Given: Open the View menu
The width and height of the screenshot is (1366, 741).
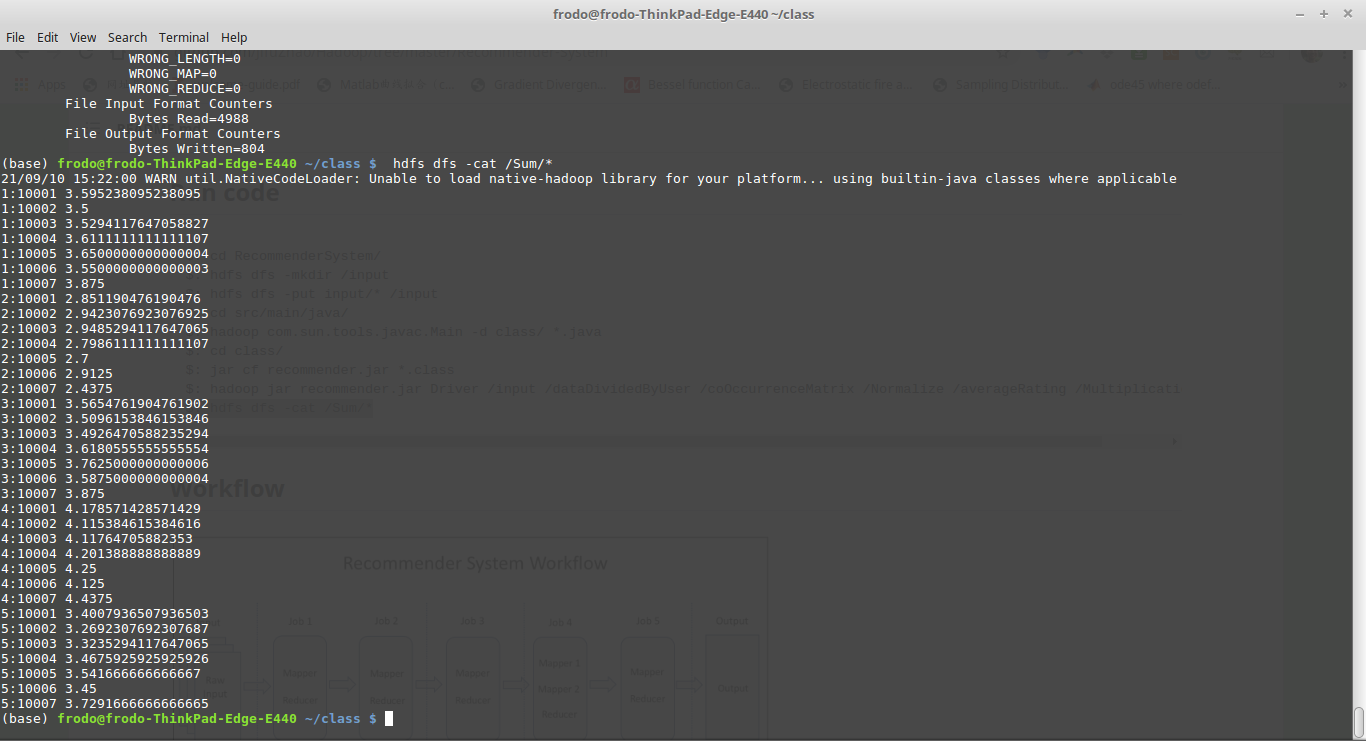Looking at the screenshot, I should (83, 37).
